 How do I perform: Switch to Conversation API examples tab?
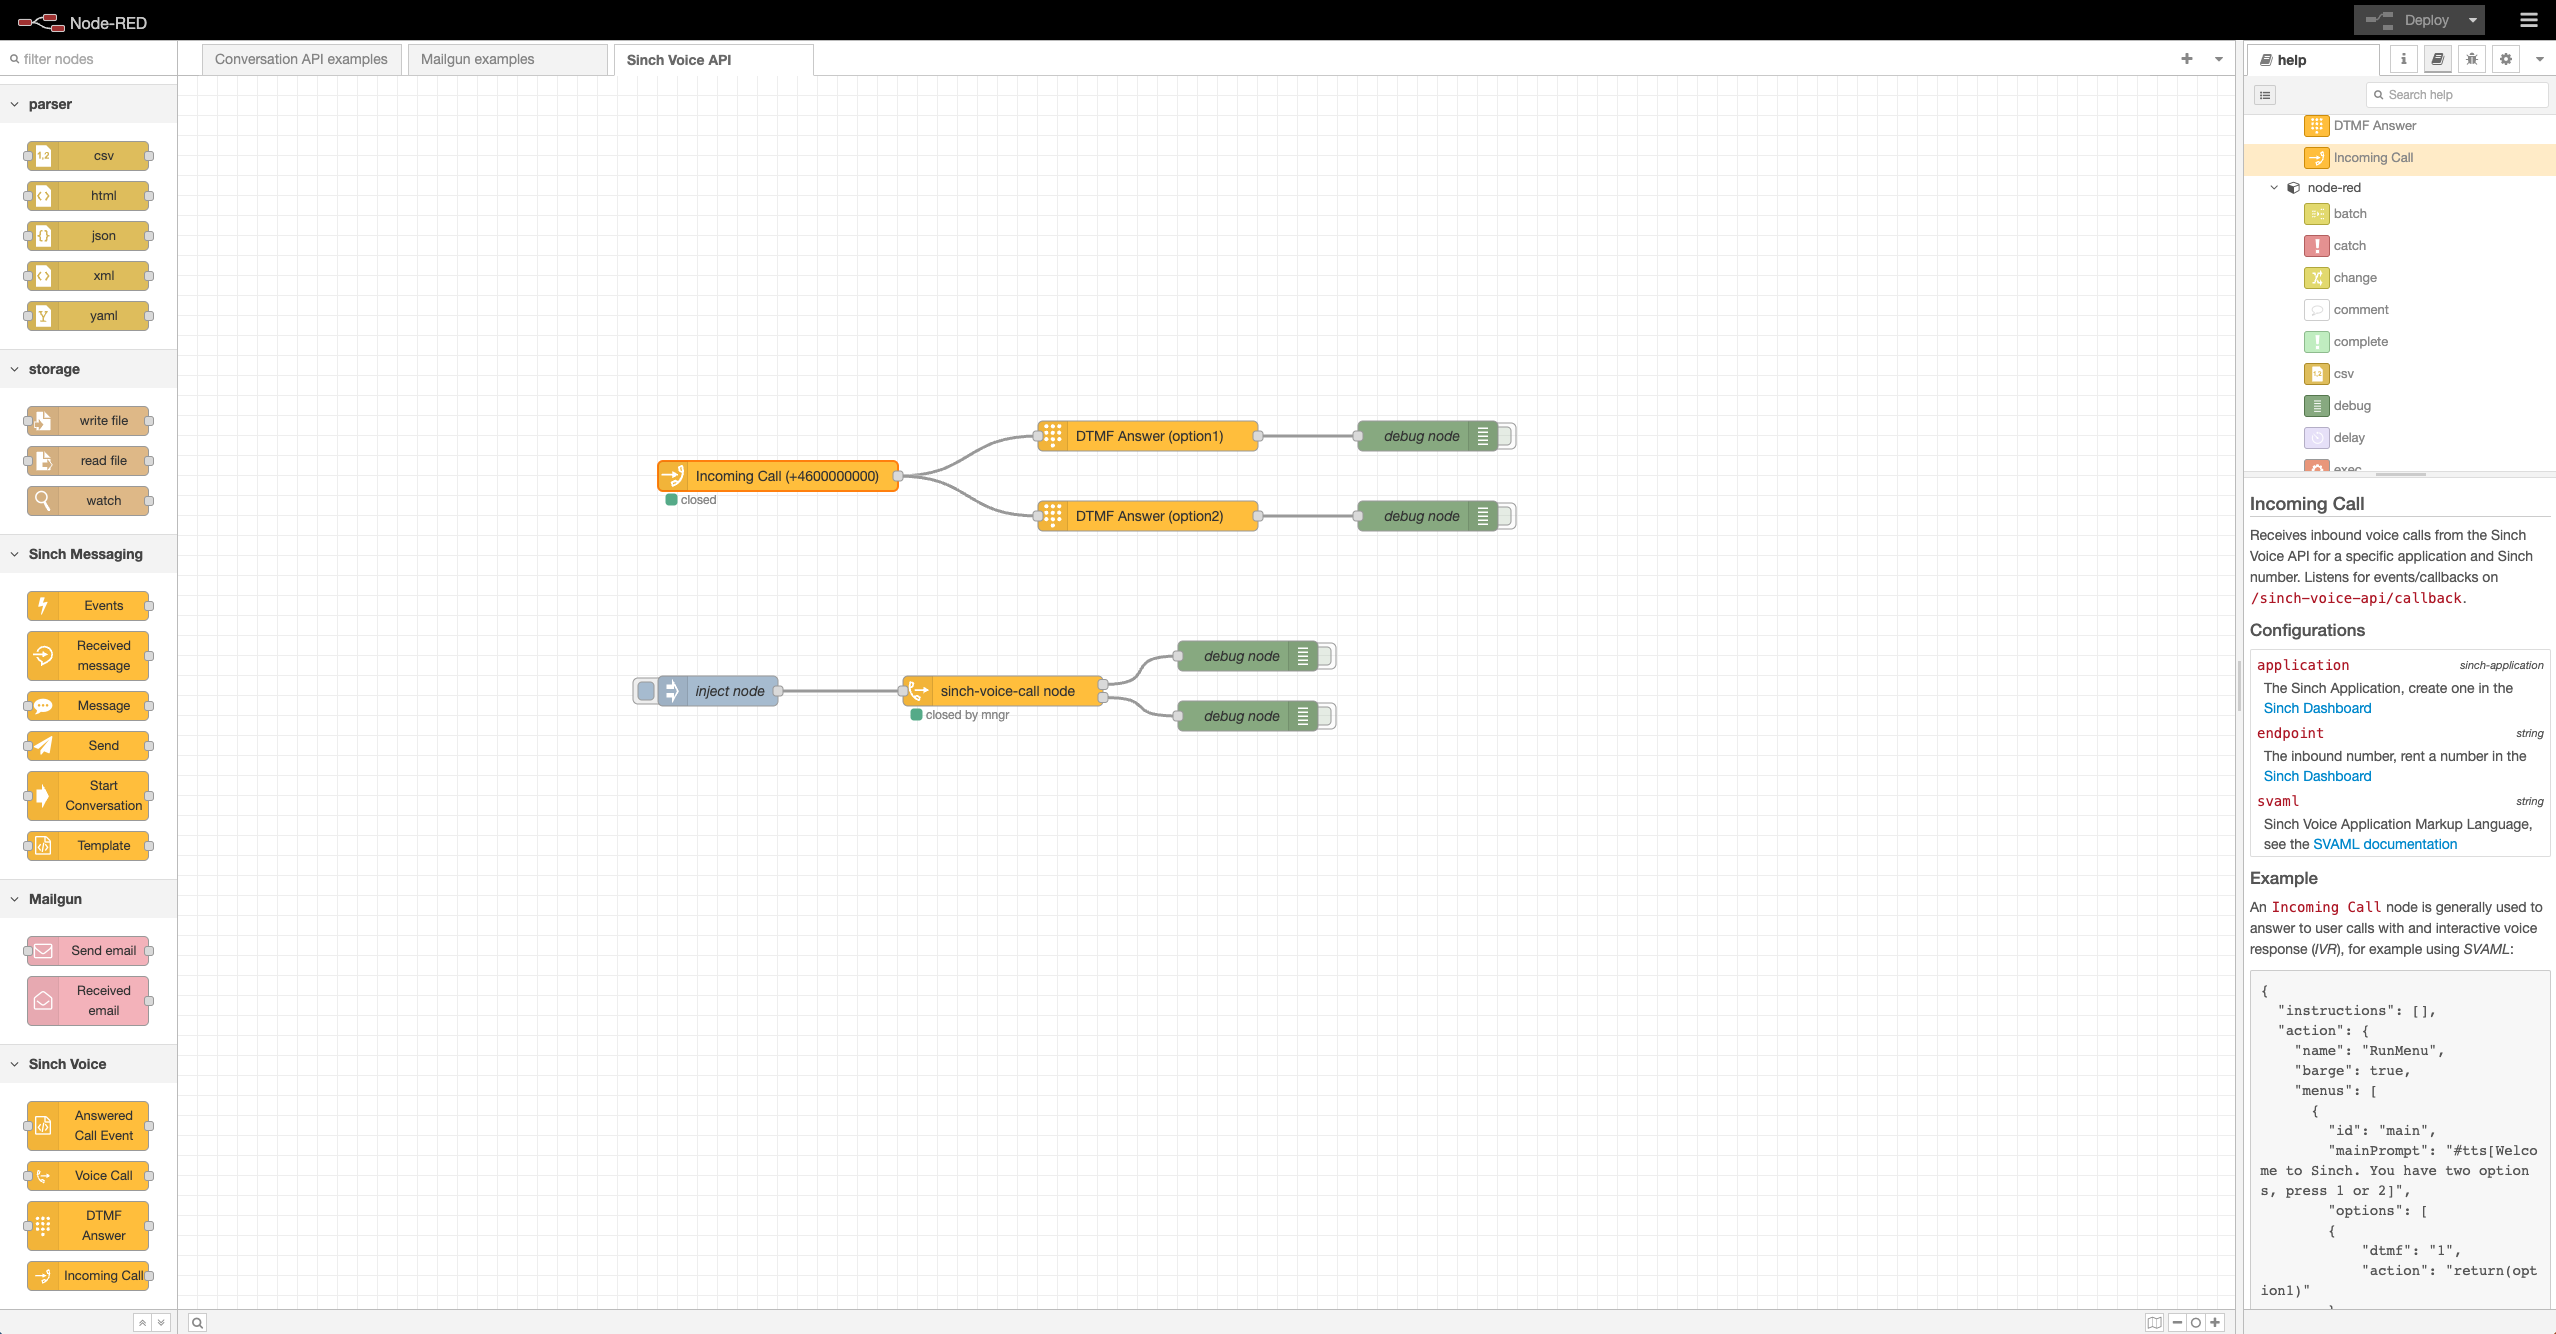[301, 59]
